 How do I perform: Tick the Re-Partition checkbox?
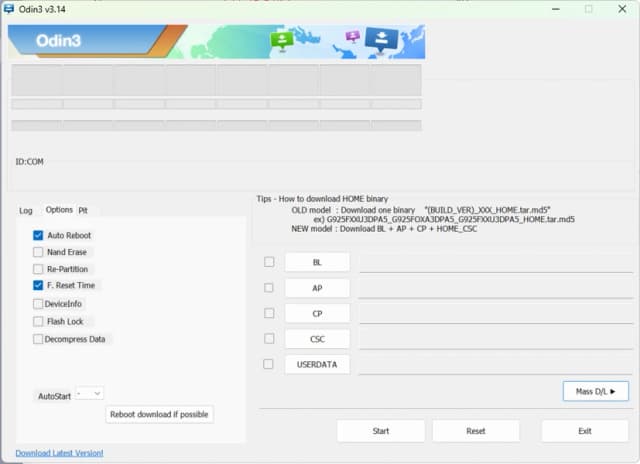tap(38, 269)
